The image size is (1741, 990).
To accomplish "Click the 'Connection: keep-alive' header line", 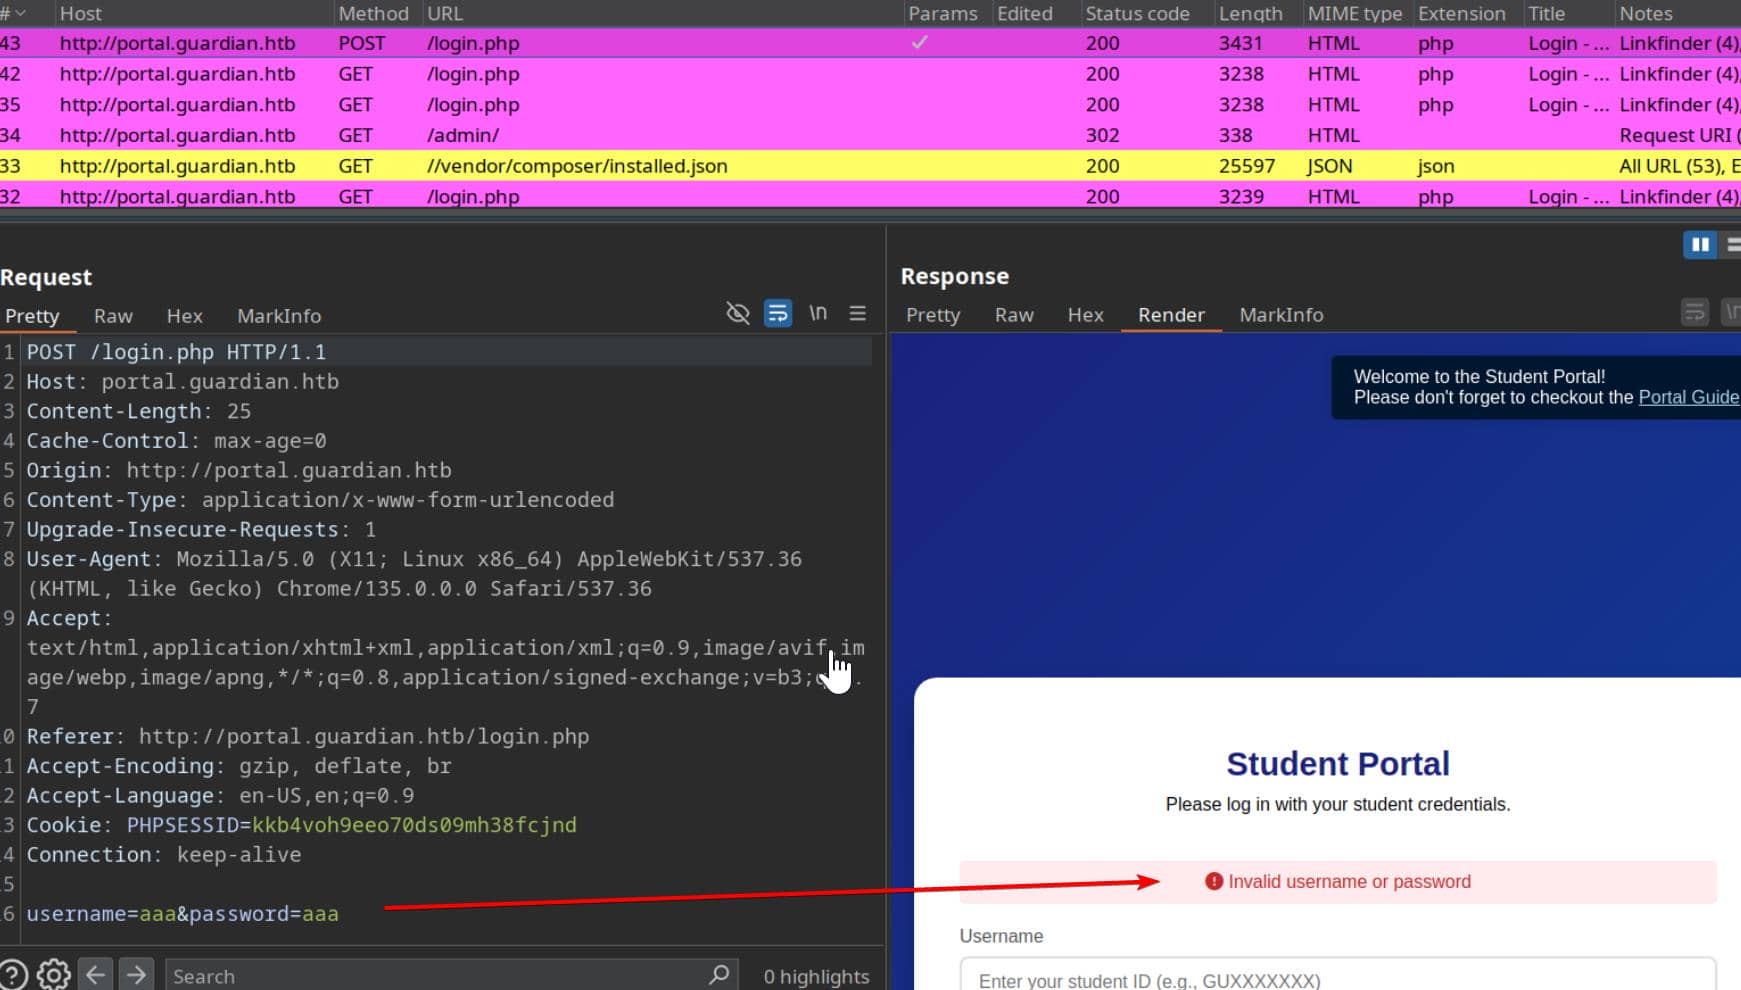I will click(164, 855).
